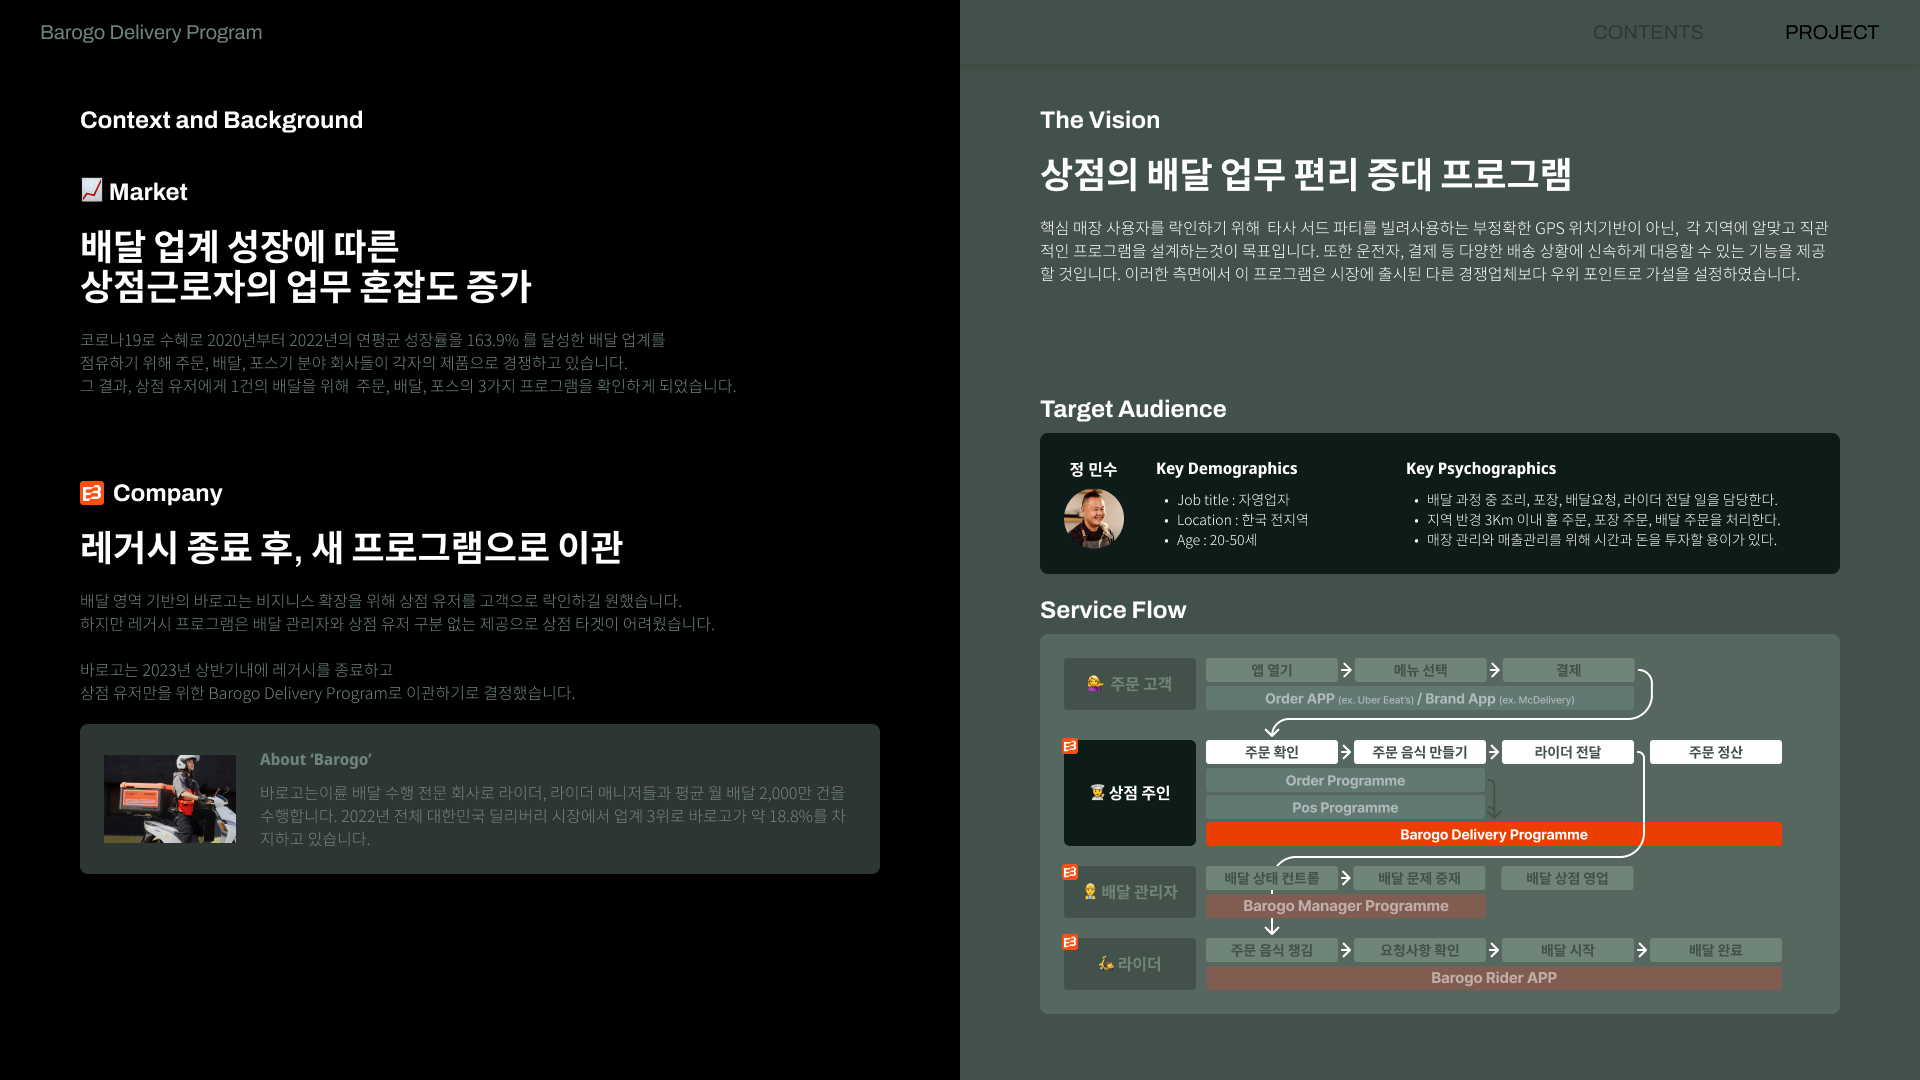Click the 주문 음식 챙김 flow step
This screenshot has height=1080, width=1920.
(x=1272, y=950)
